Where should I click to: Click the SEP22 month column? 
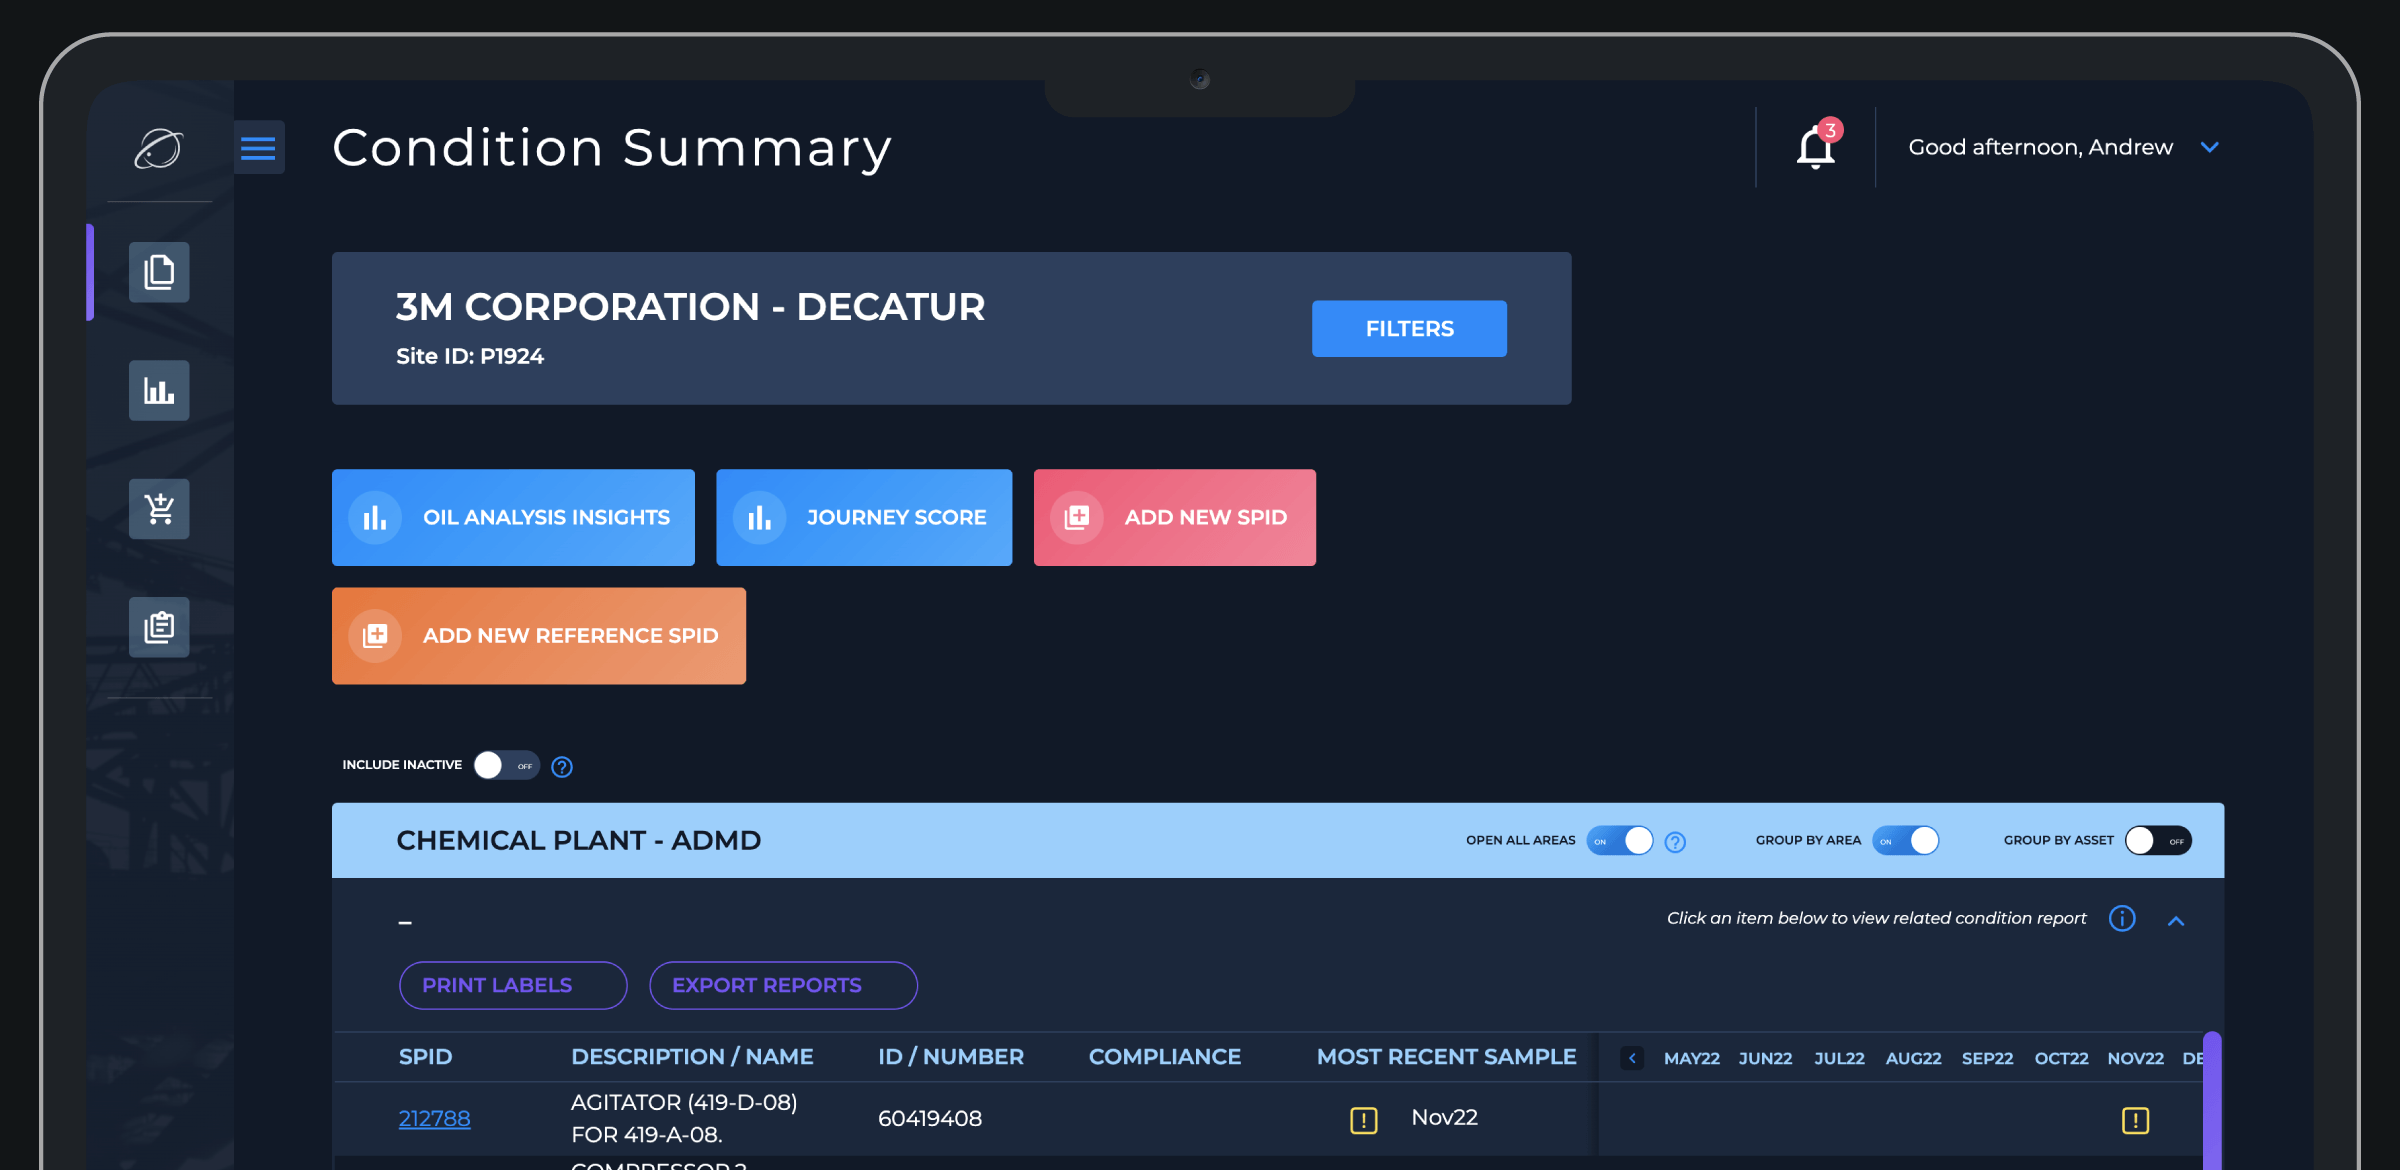click(1987, 1058)
